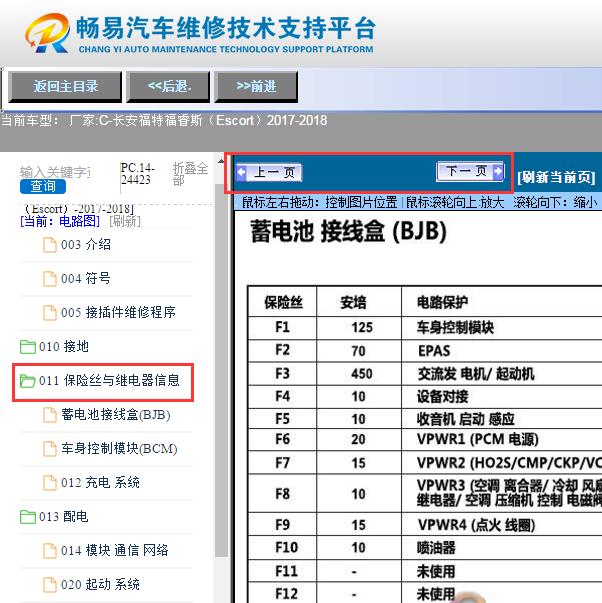Viewport: 602px width, 603px height.
Task: Click the 保险丝 column header
Action: (283, 302)
